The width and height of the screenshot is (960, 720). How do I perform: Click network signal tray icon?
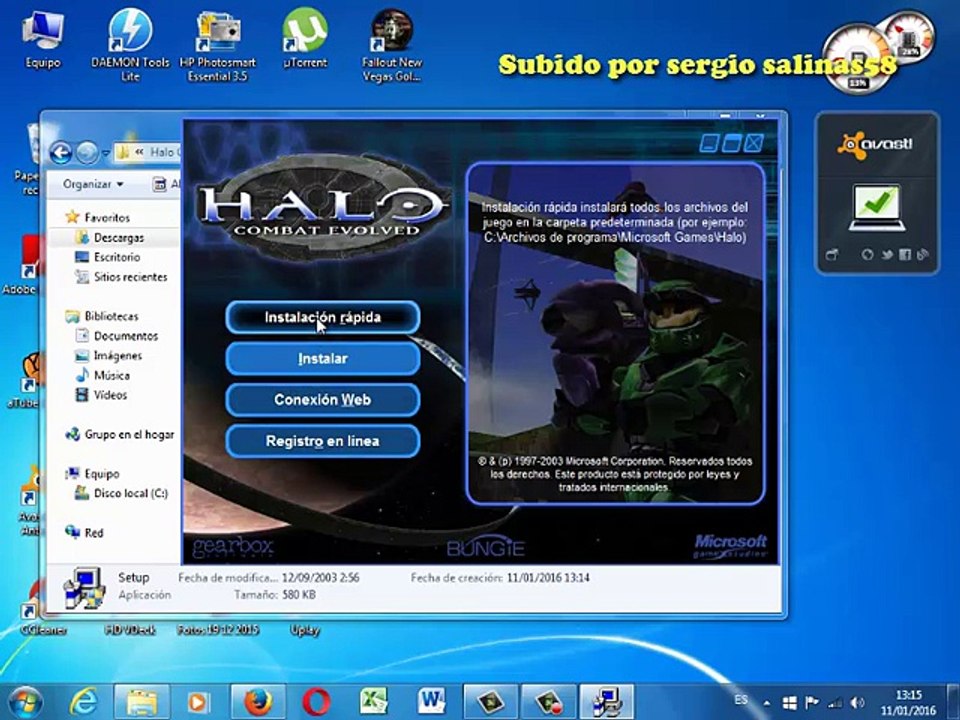834,703
